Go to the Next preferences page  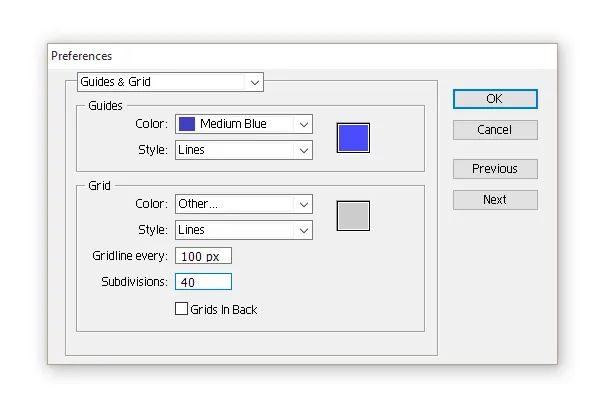pos(495,200)
